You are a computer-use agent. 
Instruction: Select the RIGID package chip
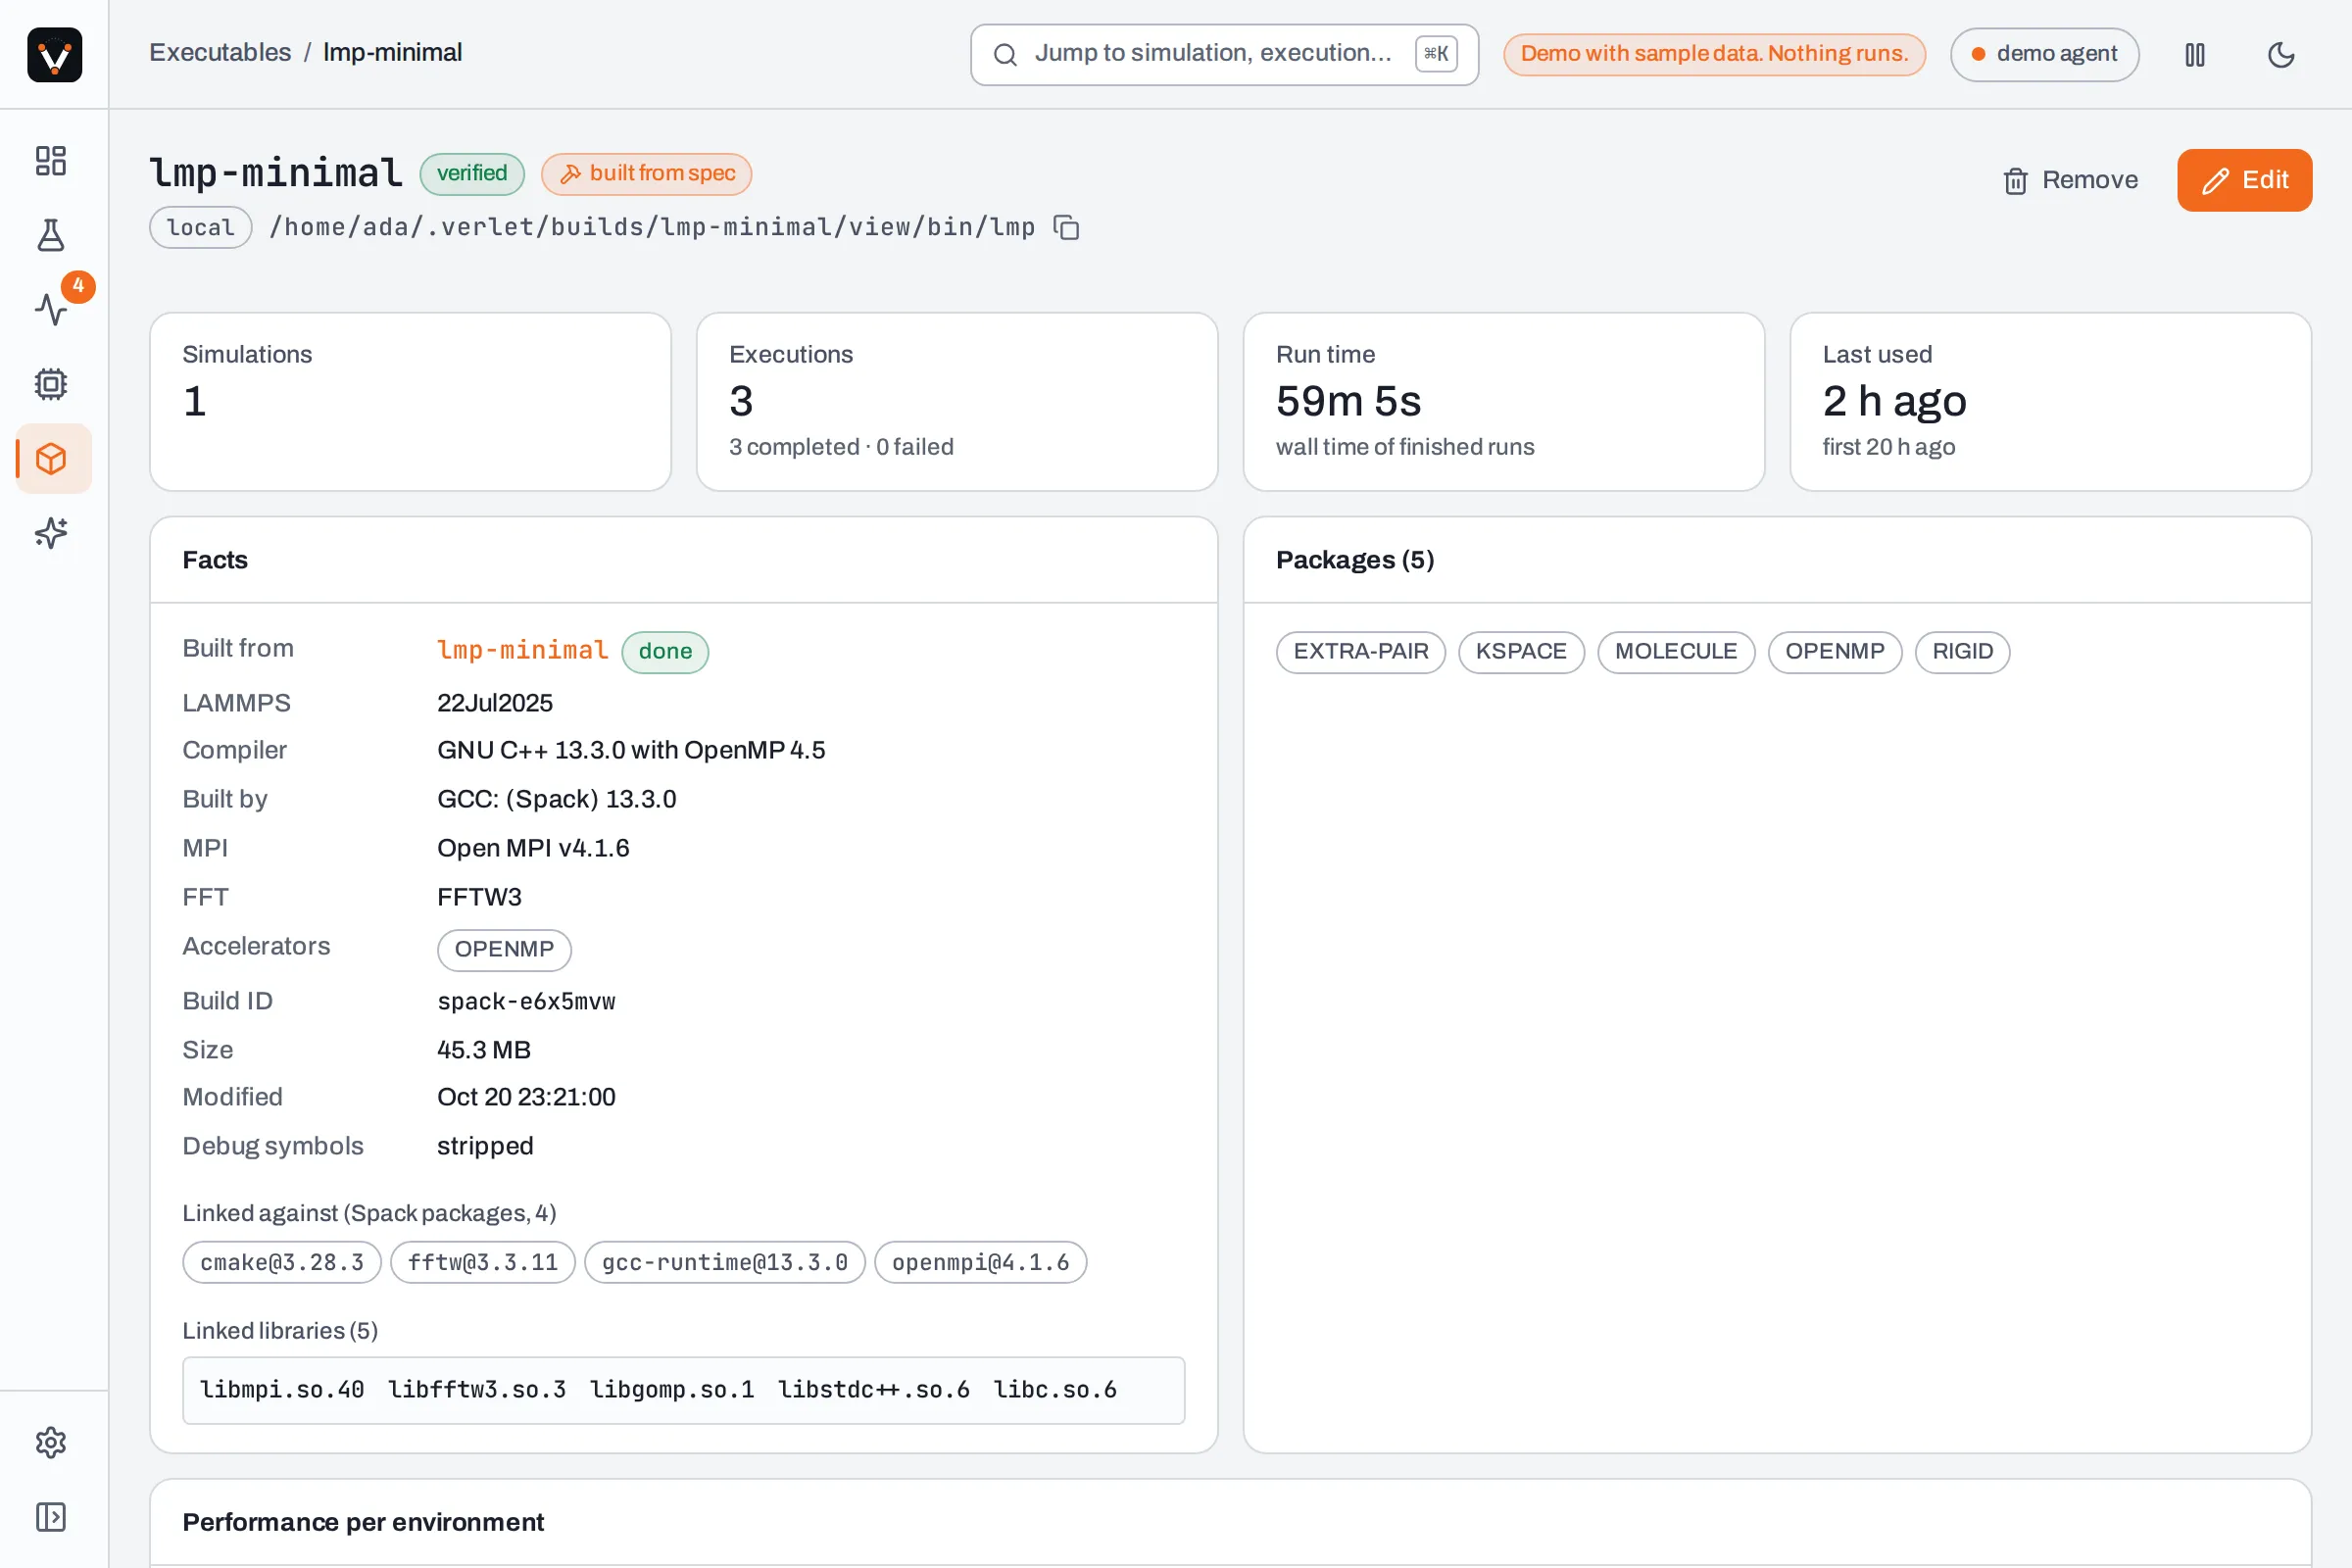[x=1962, y=652]
